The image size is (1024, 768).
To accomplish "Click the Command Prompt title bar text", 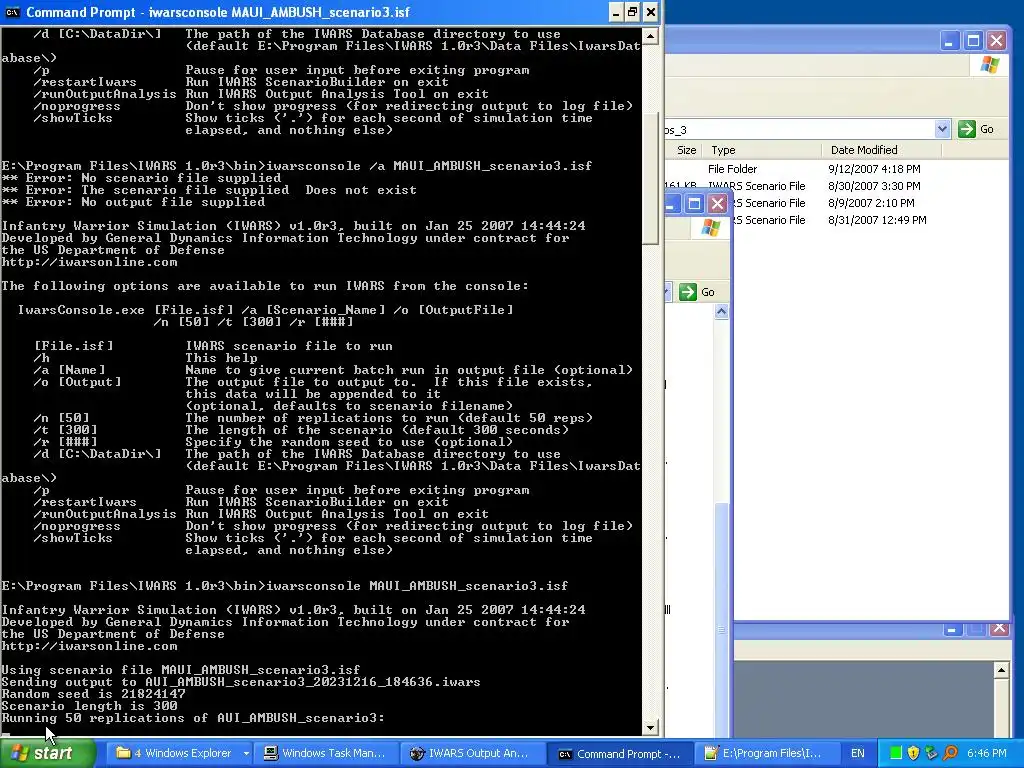I will tap(218, 12).
